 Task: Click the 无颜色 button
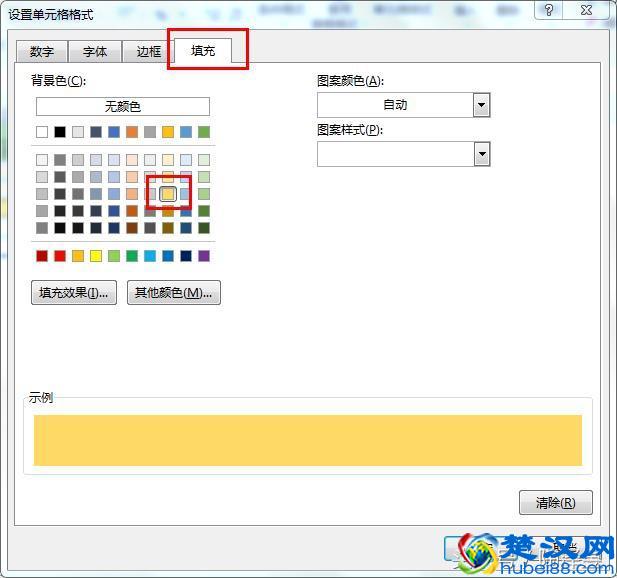pos(123,107)
